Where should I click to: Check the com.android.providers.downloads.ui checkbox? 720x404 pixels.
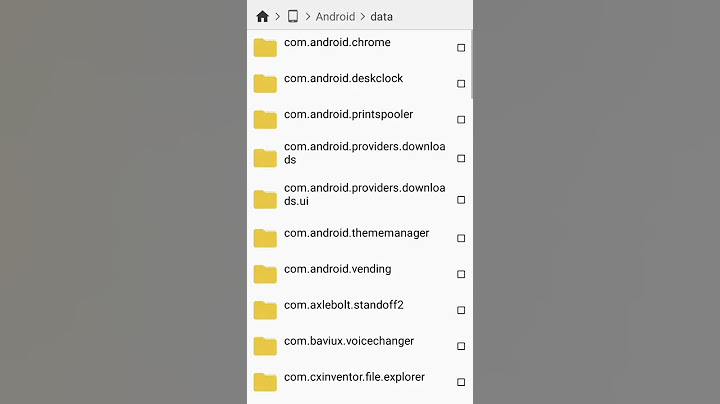point(461,200)
